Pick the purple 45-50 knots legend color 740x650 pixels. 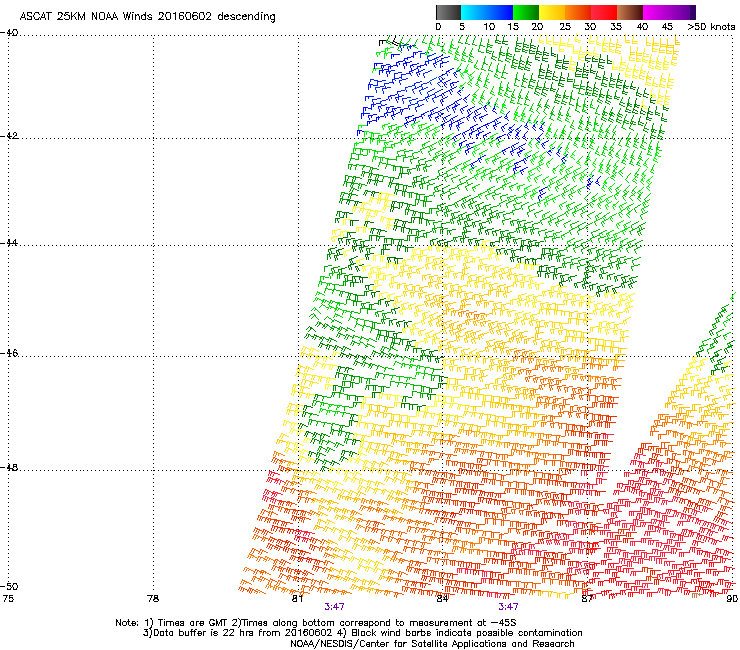point(682,12)
